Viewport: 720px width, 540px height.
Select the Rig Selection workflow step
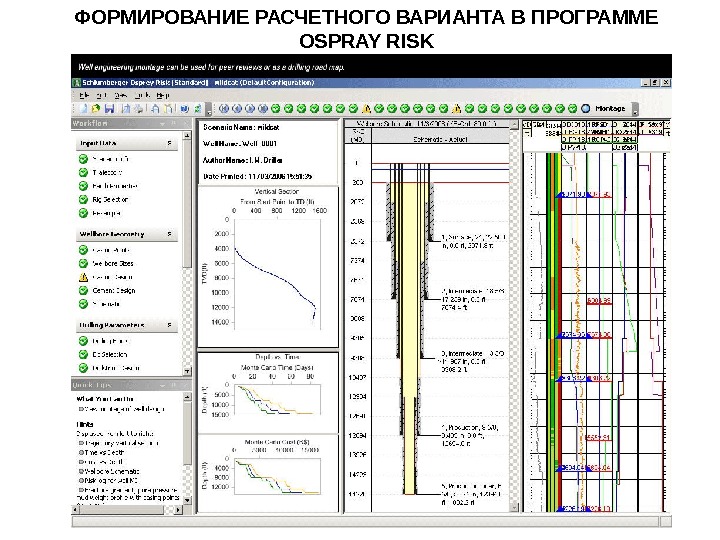pyautogui.click(x=110, y=200)
